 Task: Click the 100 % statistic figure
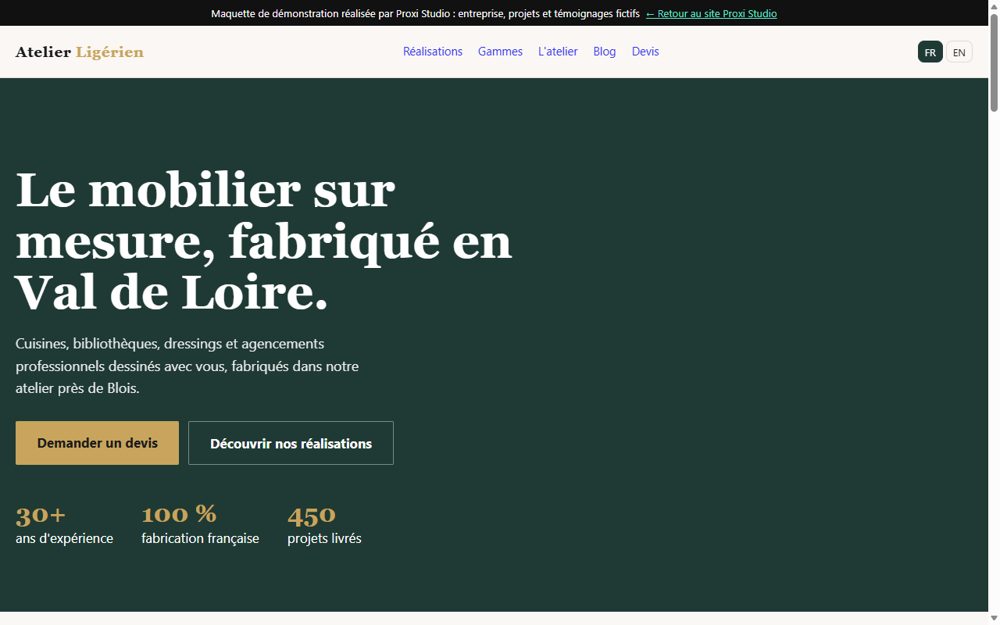point(179,514)
